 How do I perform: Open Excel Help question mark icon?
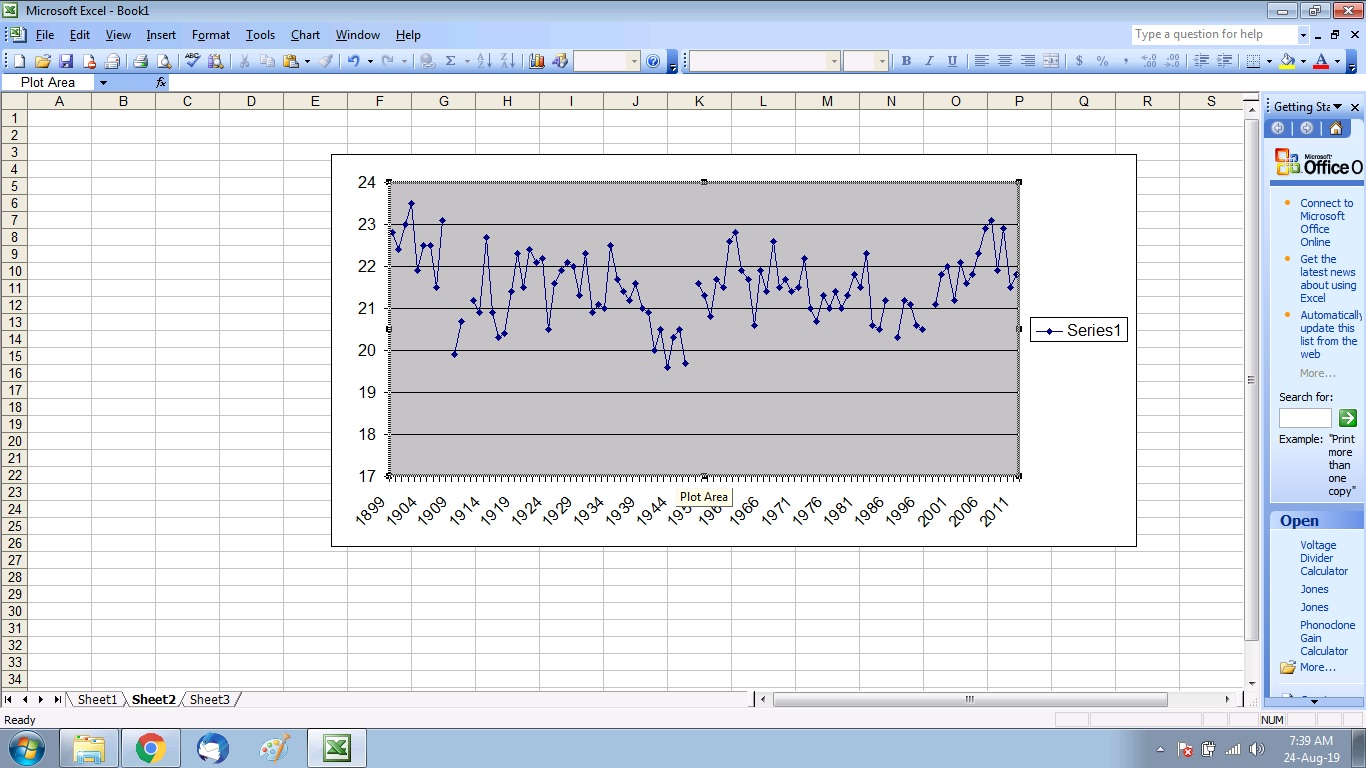(653, 61)
